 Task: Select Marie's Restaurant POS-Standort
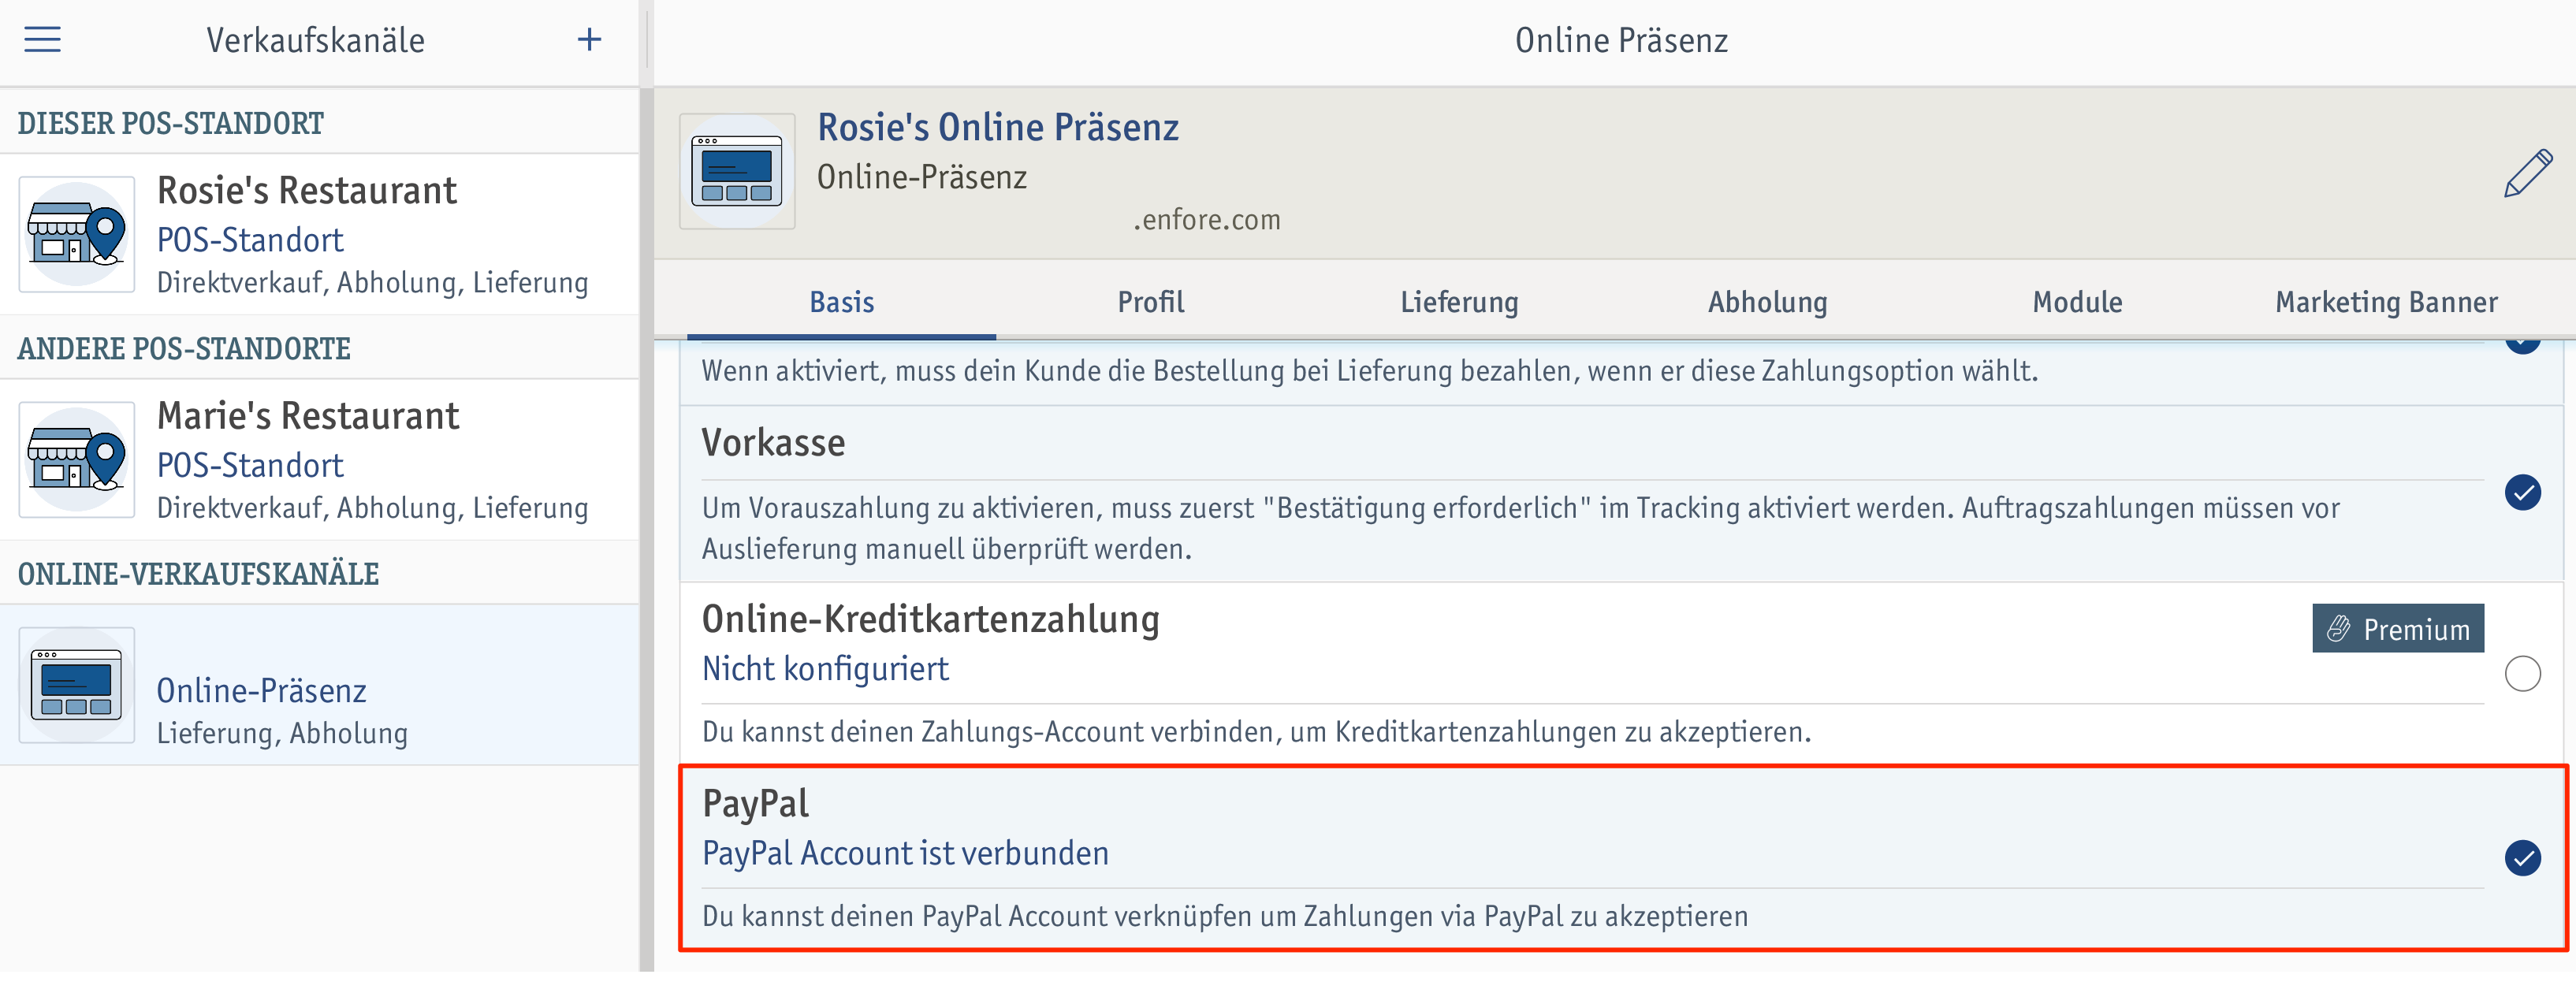319,460
